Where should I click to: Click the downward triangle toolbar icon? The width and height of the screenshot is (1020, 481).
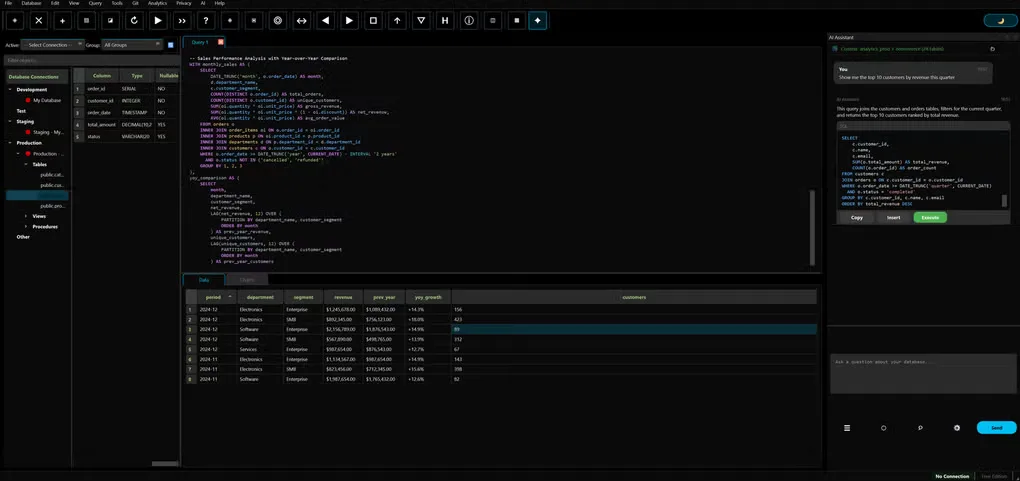click(x=421, y=21)
